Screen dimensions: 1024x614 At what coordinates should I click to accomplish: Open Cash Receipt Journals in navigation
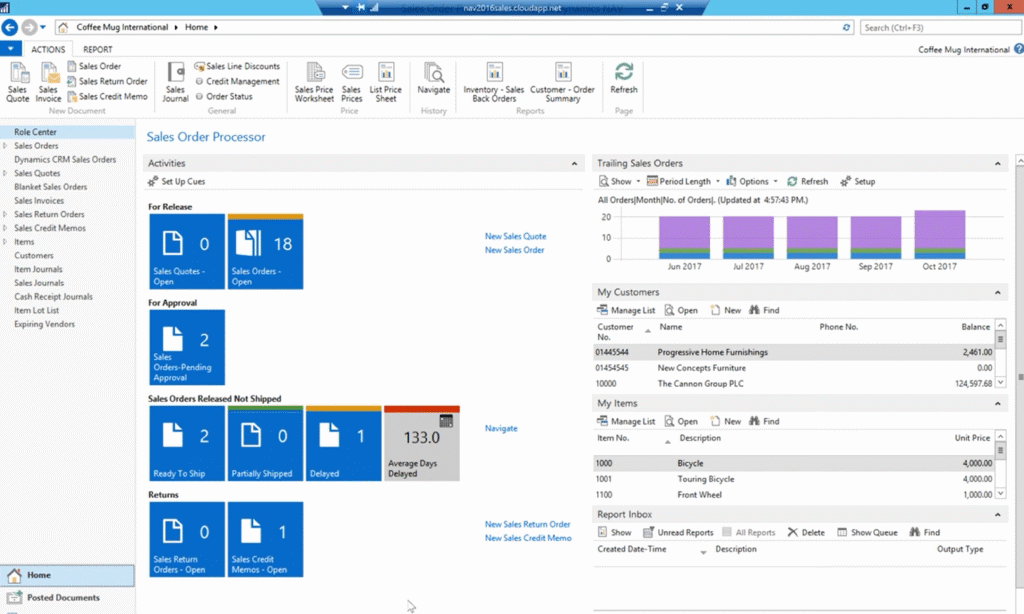click(54, 297)
